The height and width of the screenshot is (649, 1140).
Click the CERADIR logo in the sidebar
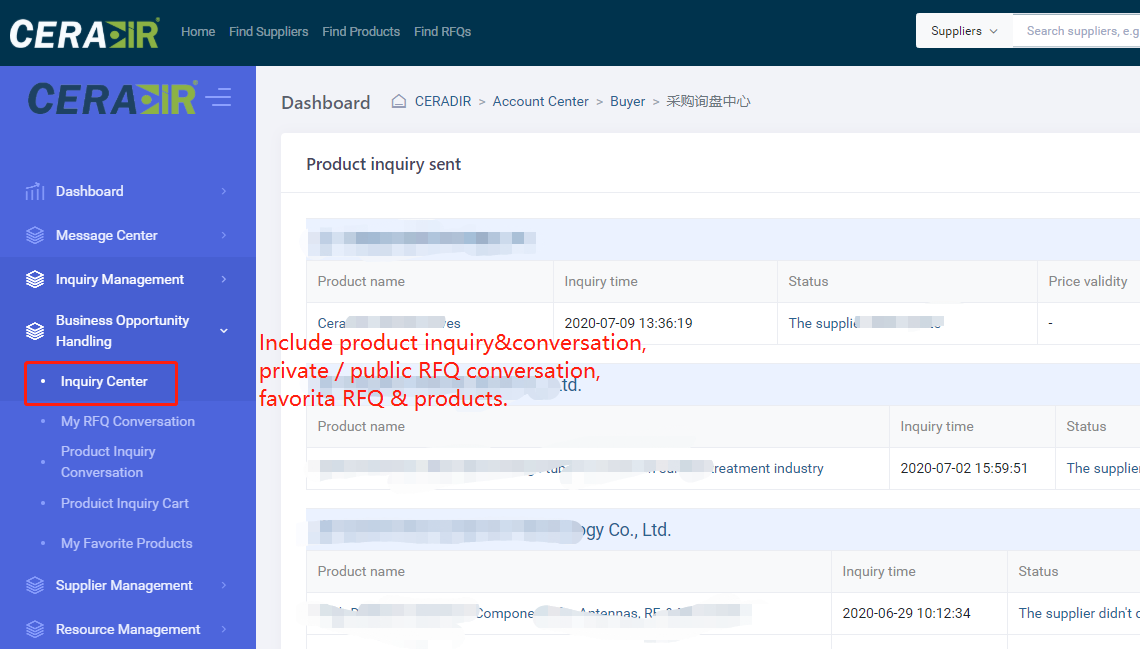[x=112, y=98]
